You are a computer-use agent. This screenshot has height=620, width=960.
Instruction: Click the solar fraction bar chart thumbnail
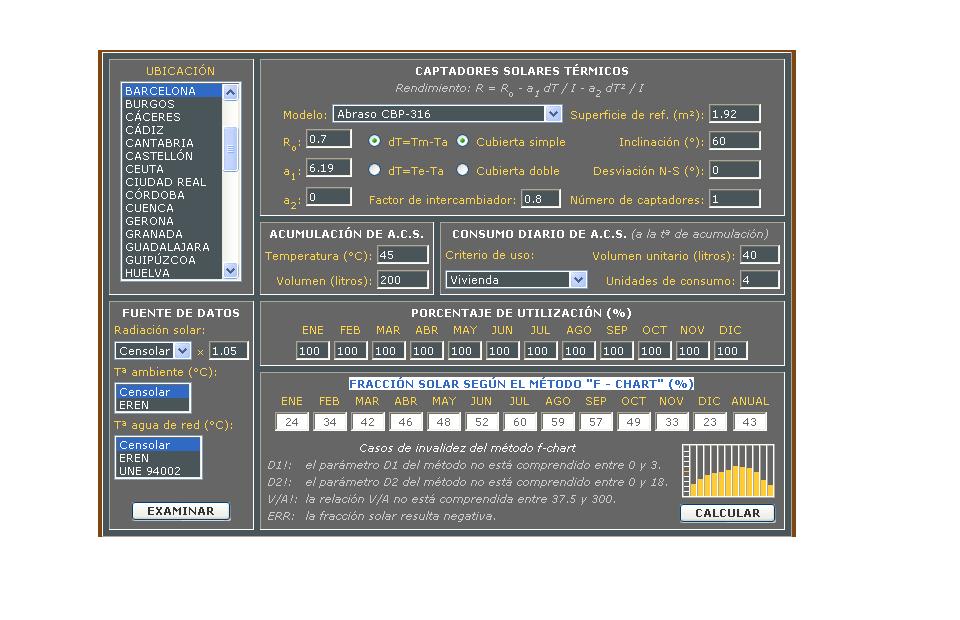(728, 470)
